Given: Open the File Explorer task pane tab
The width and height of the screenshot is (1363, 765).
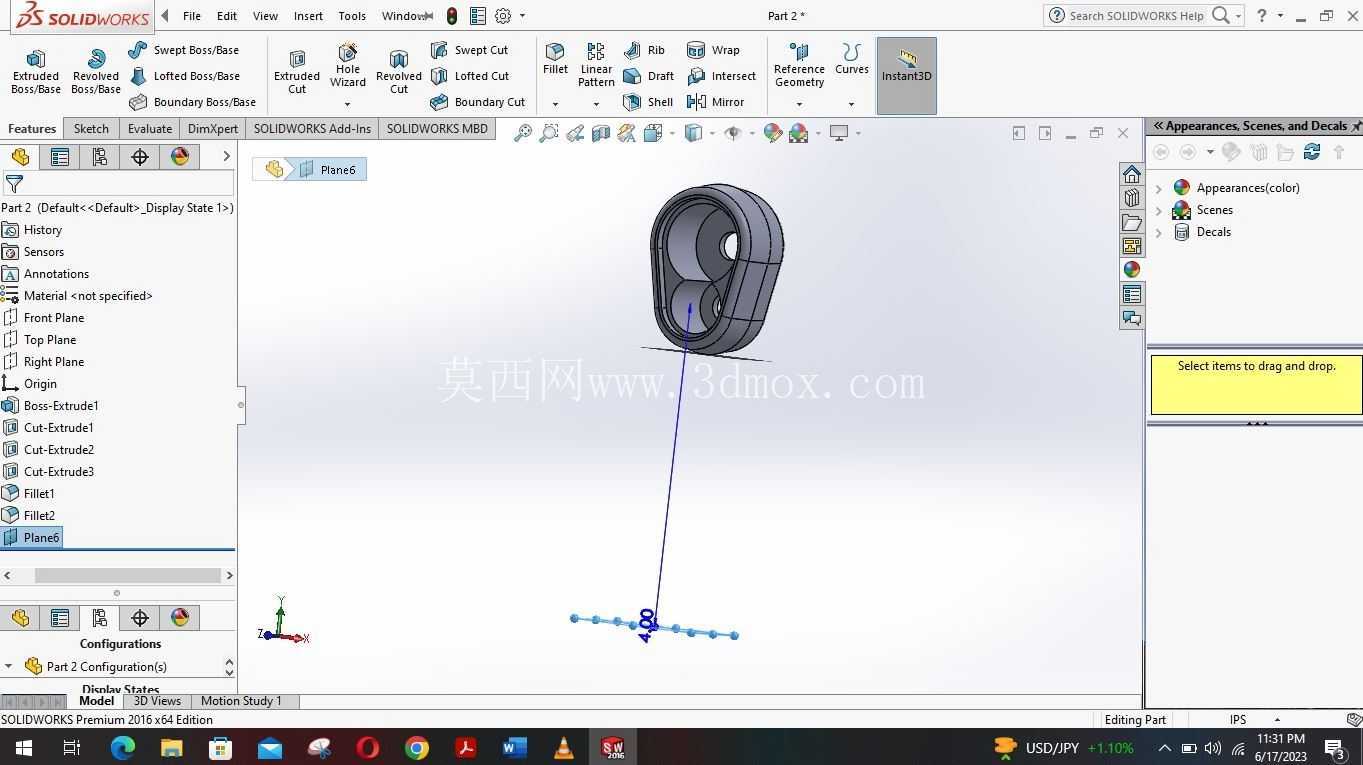Looking at the screenshot, I should tap(1131, 222).
